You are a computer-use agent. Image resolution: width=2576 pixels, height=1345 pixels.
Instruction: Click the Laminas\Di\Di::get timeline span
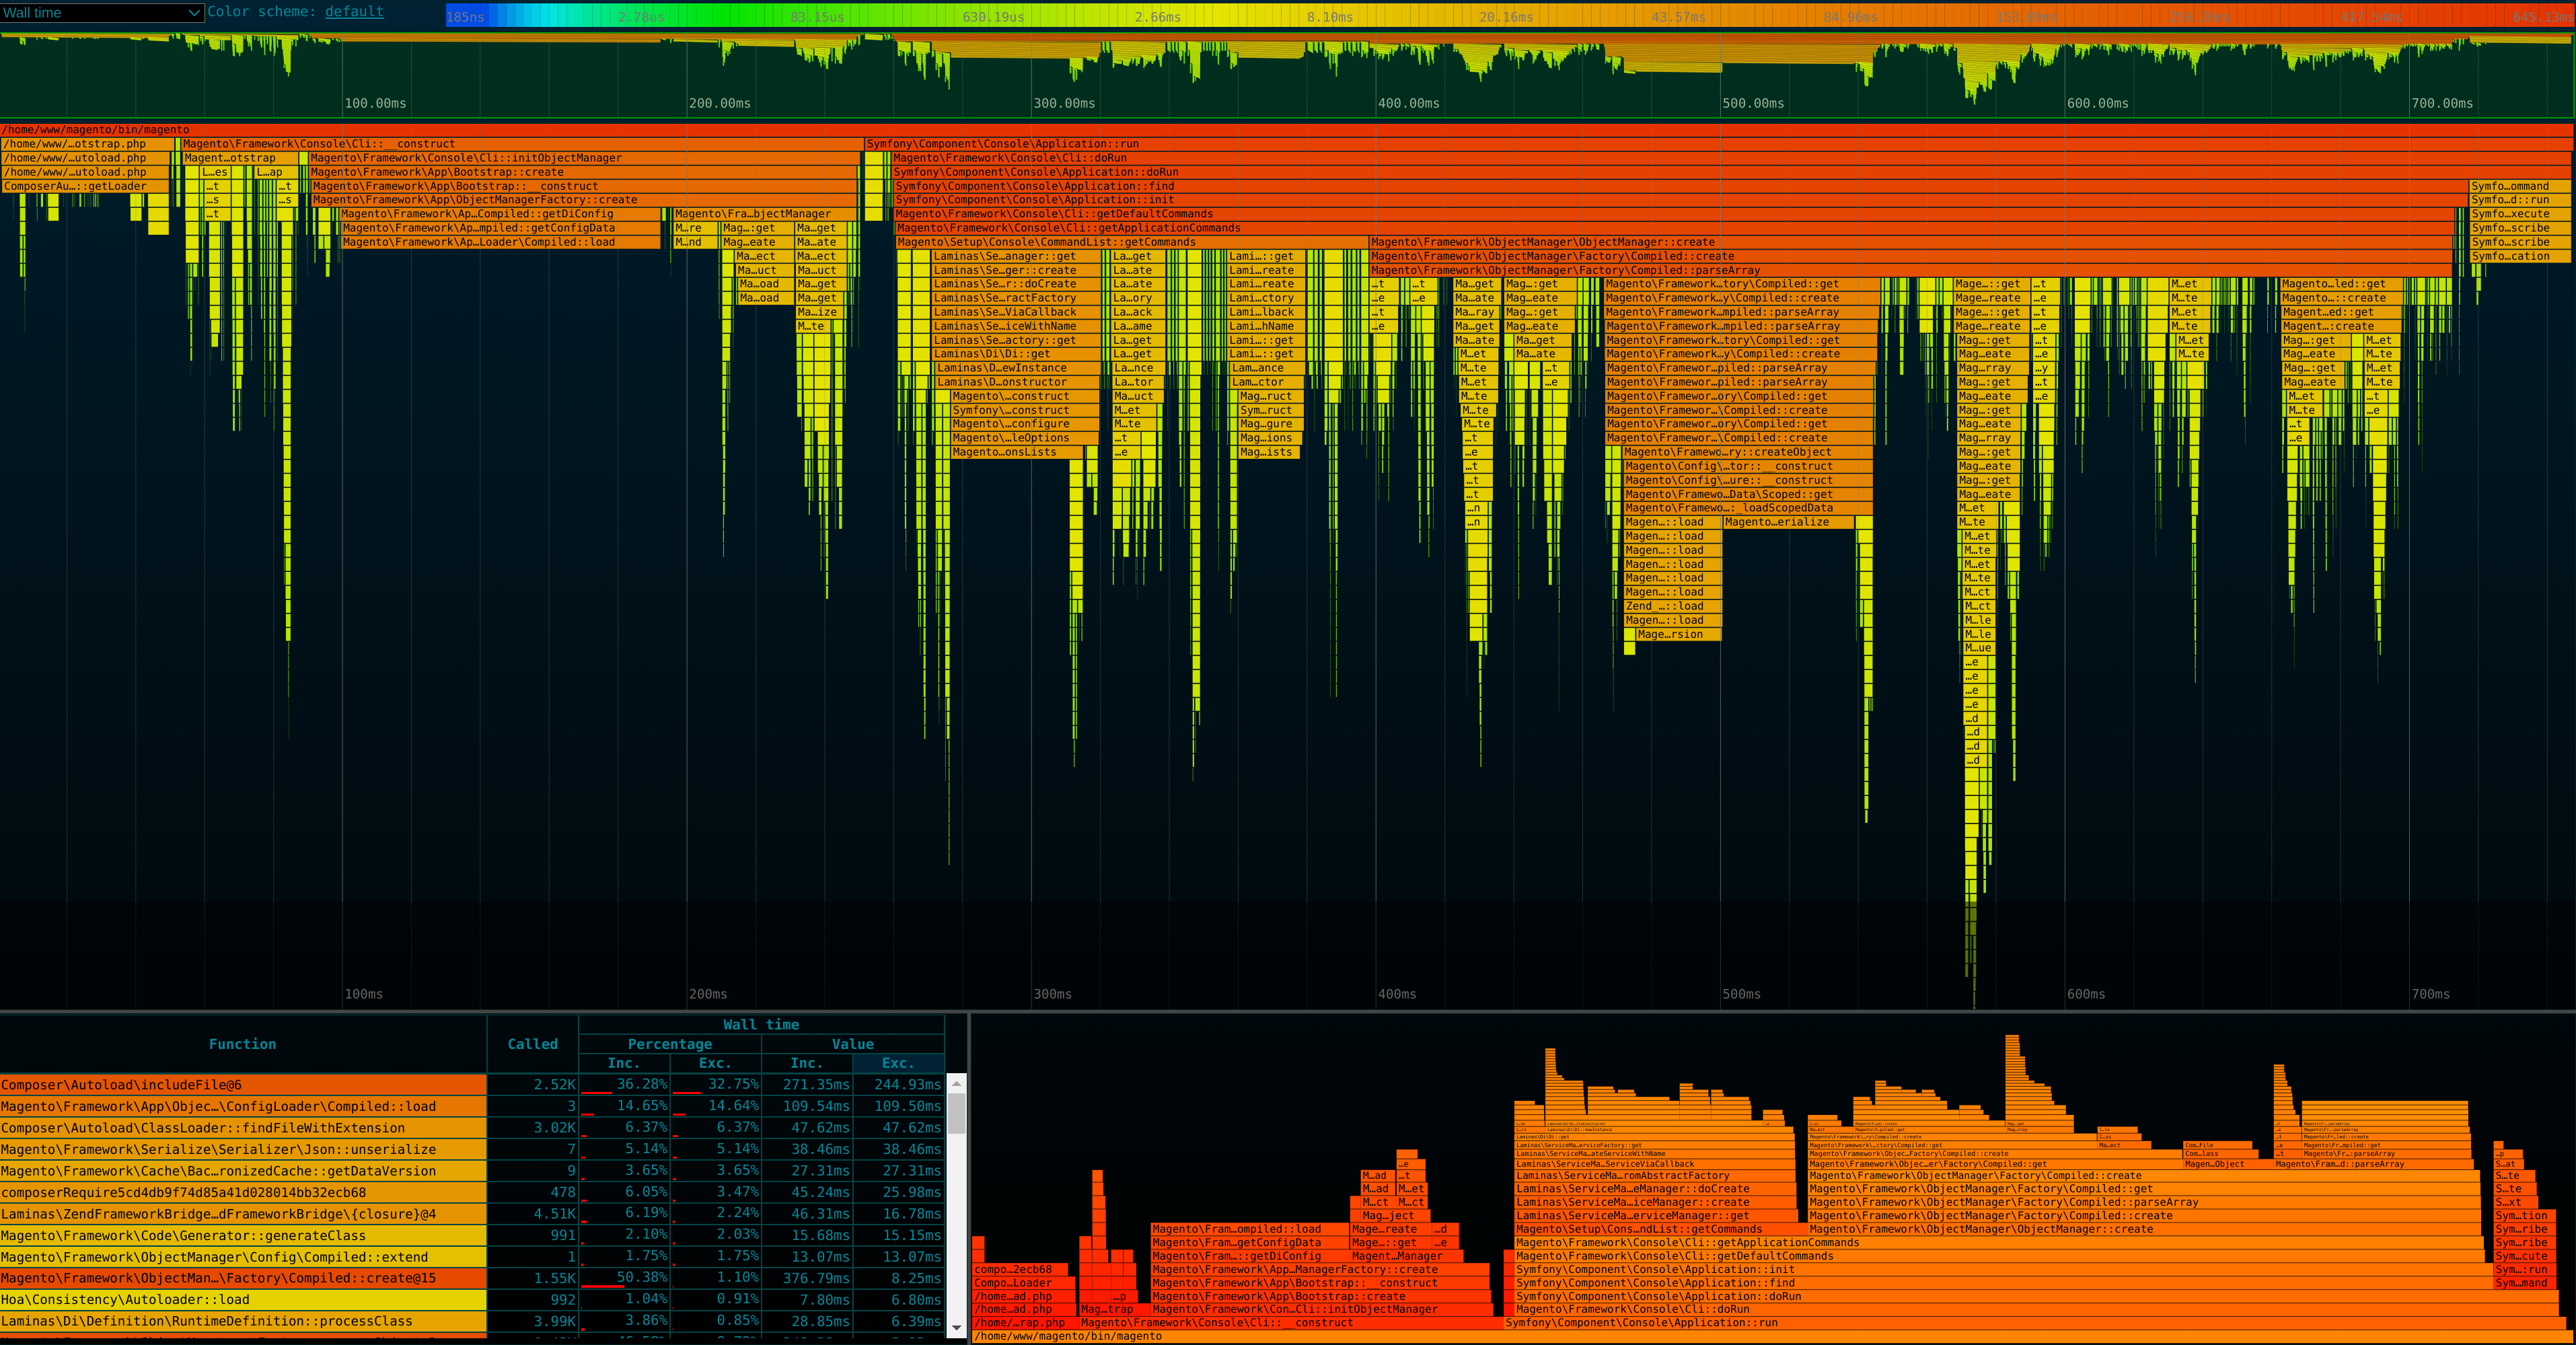click(1000, 354)
